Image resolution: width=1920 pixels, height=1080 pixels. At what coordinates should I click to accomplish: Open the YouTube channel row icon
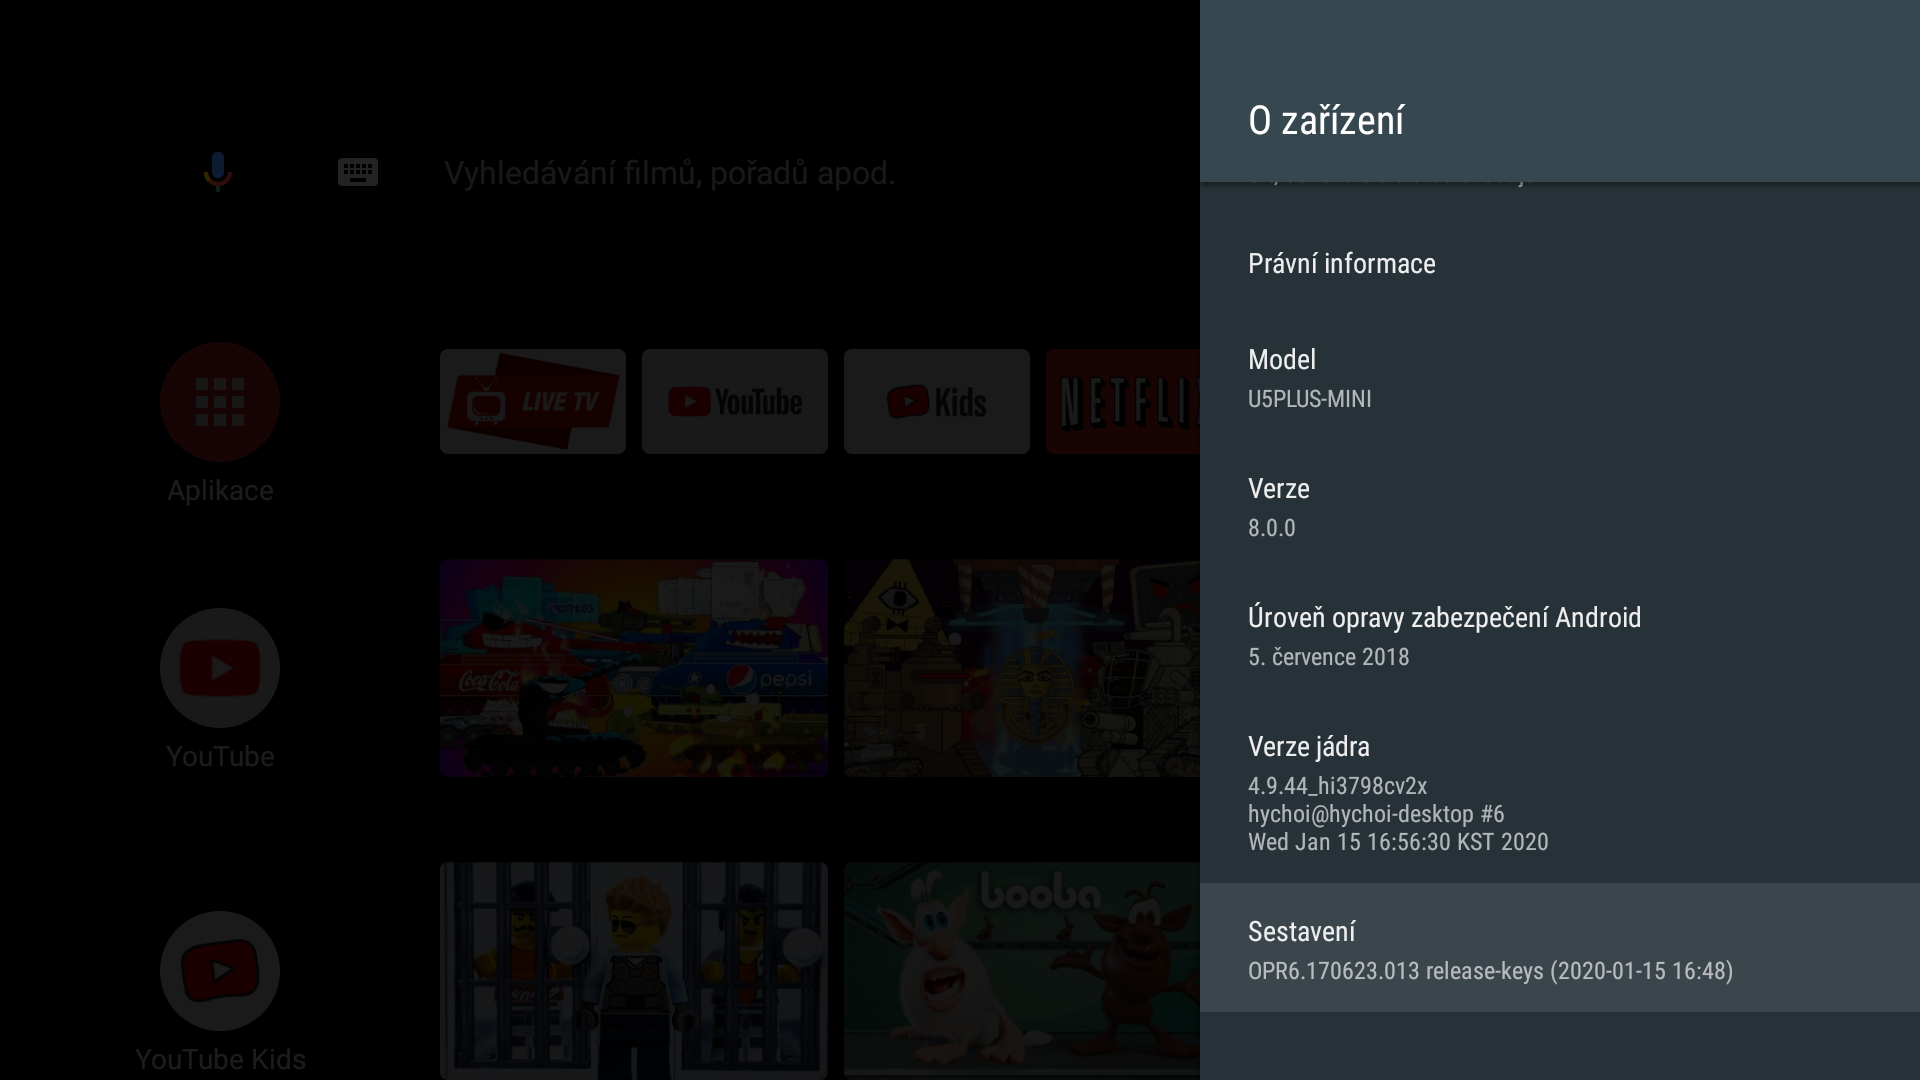220,668
